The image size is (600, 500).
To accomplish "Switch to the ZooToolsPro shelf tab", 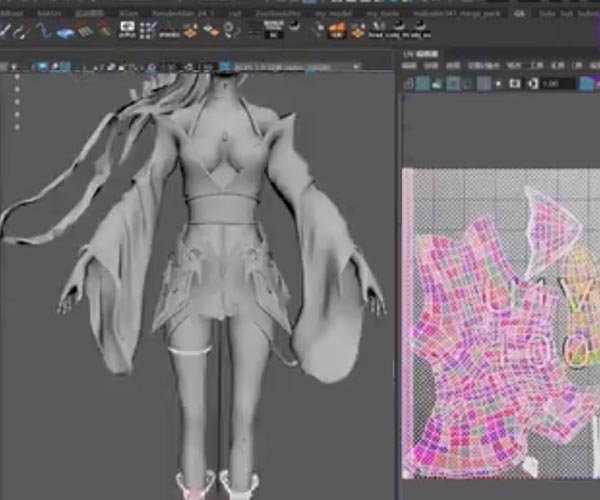I will point(281,13).
